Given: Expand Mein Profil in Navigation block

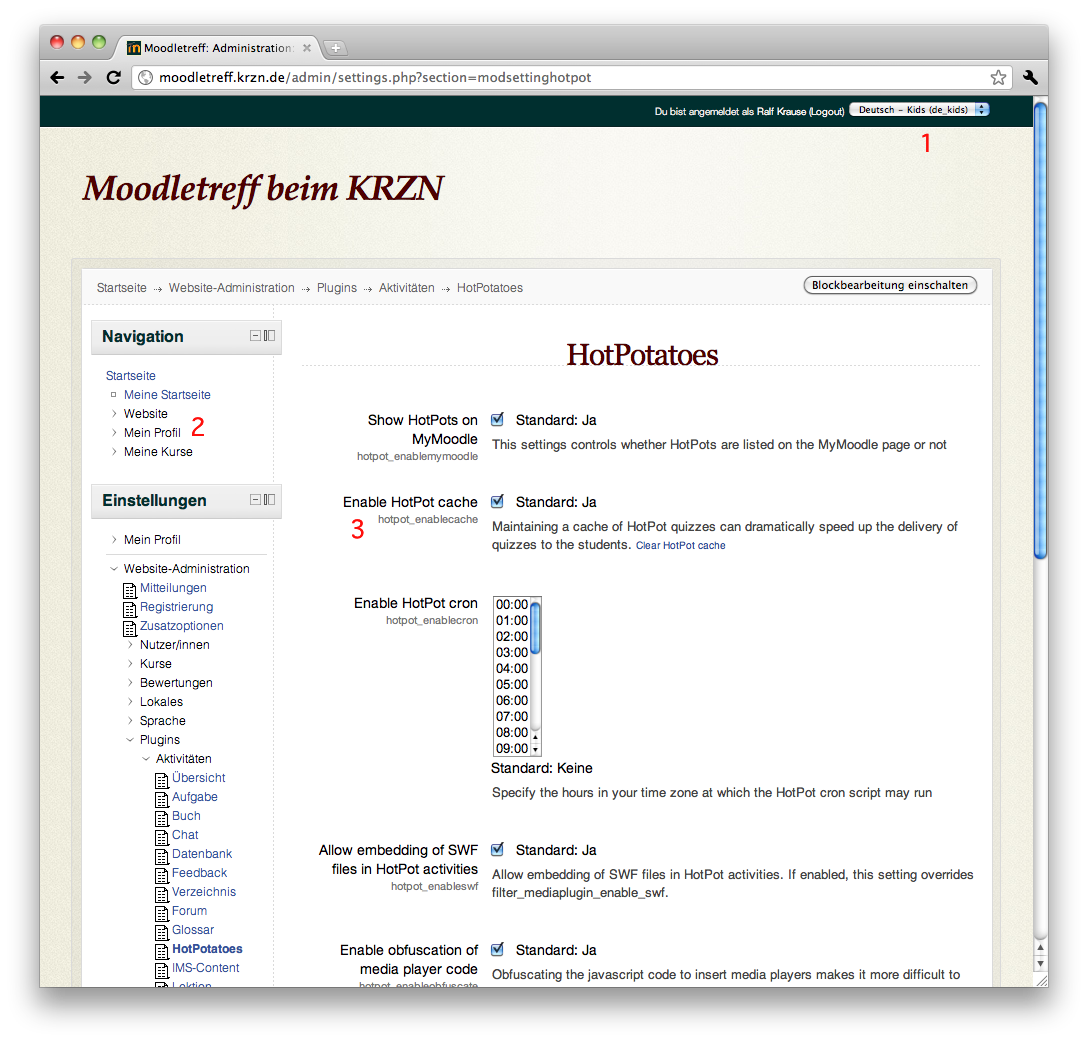Looking at the screenshot, I should [114, 432].
